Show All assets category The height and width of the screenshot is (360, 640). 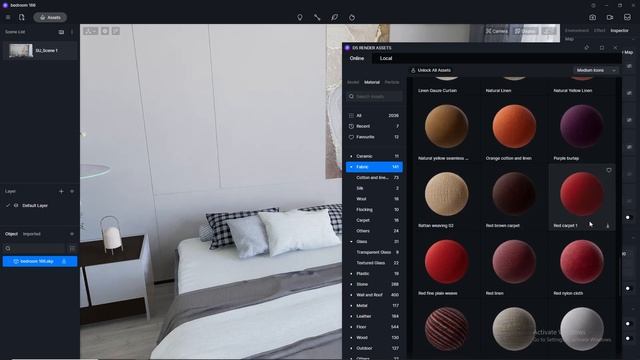coord(374,116)
